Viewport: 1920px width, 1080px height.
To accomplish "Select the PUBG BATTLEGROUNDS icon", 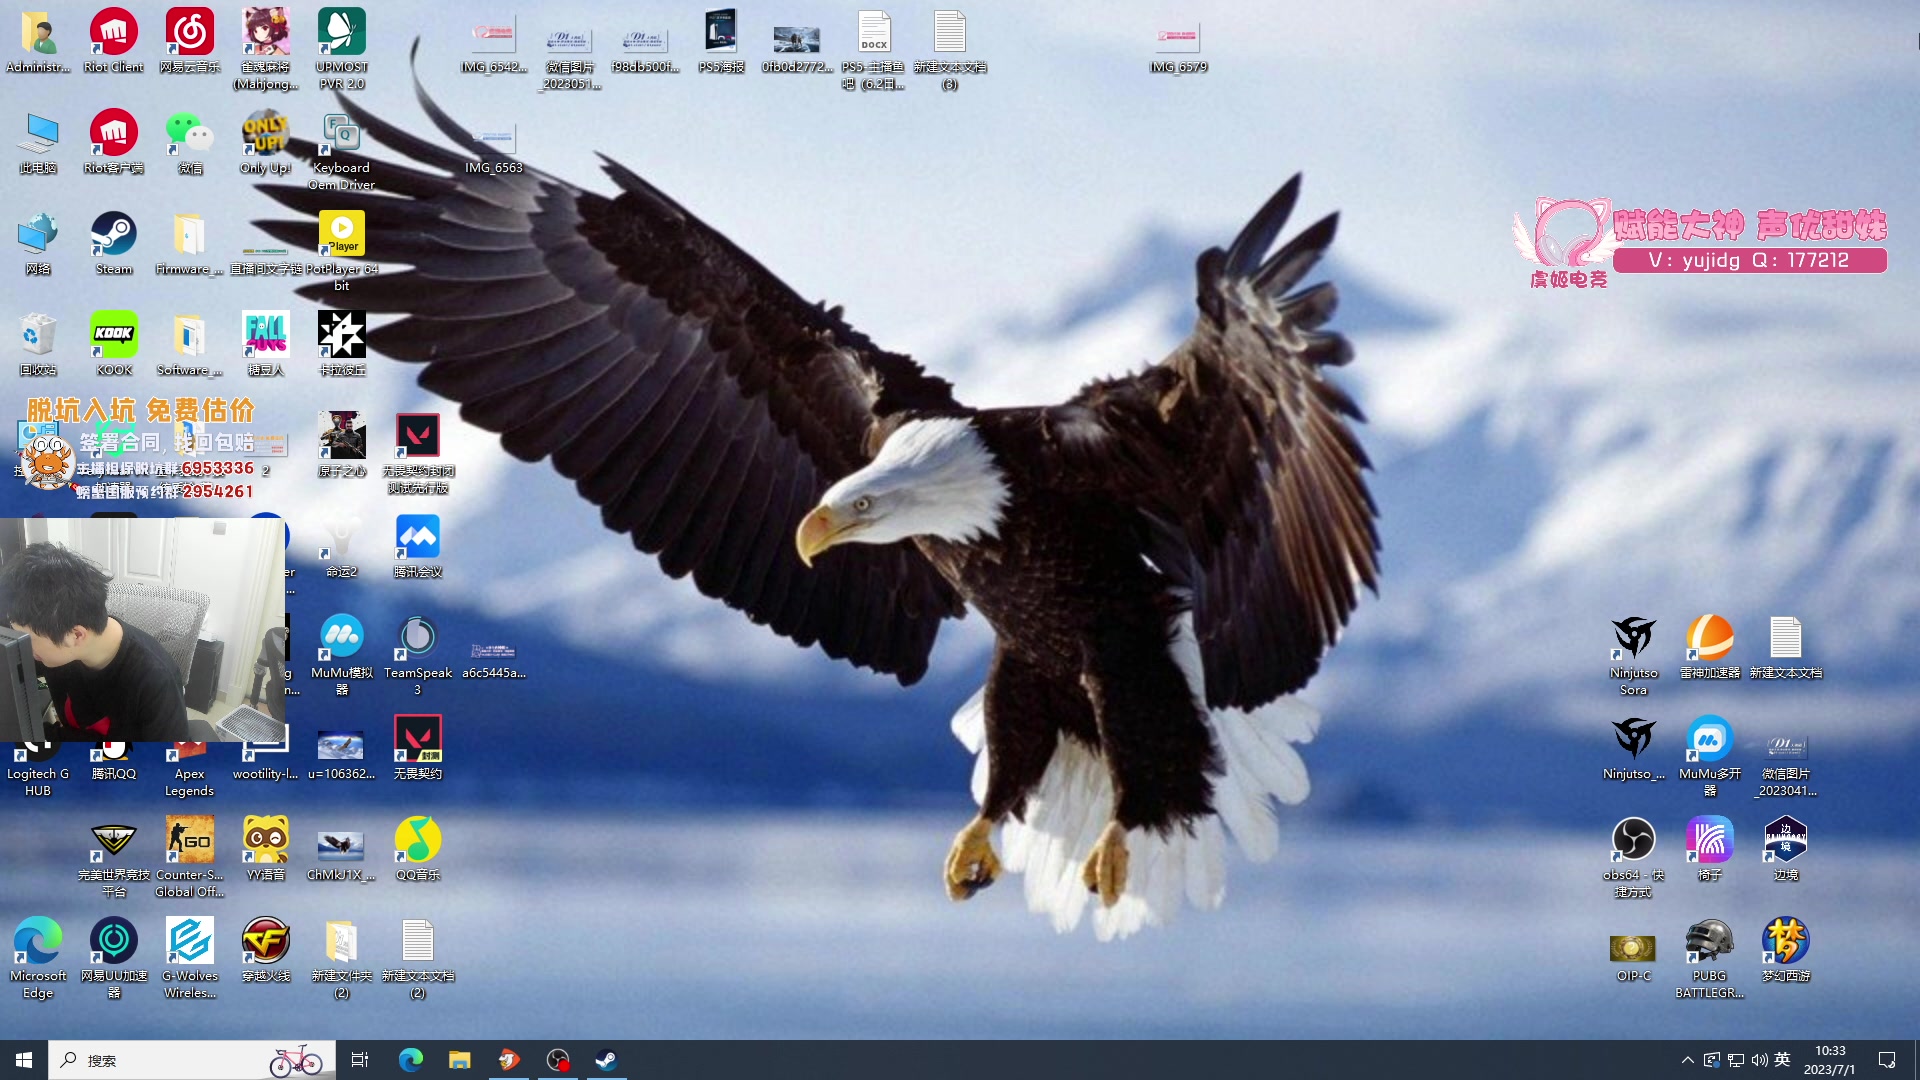I will (x=1709, y=942).
